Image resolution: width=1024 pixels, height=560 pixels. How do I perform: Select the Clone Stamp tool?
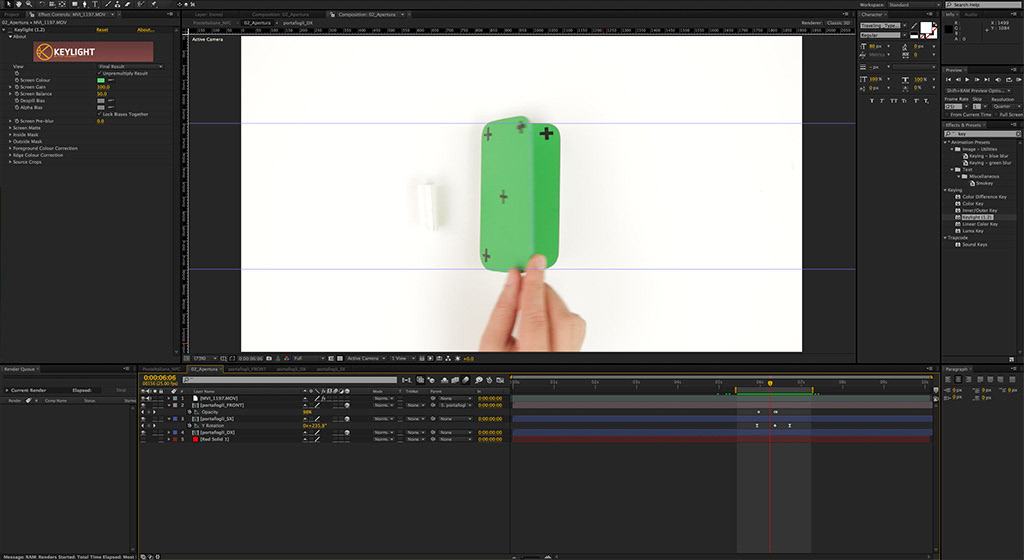pyautogui.click(x=118, y=5)
